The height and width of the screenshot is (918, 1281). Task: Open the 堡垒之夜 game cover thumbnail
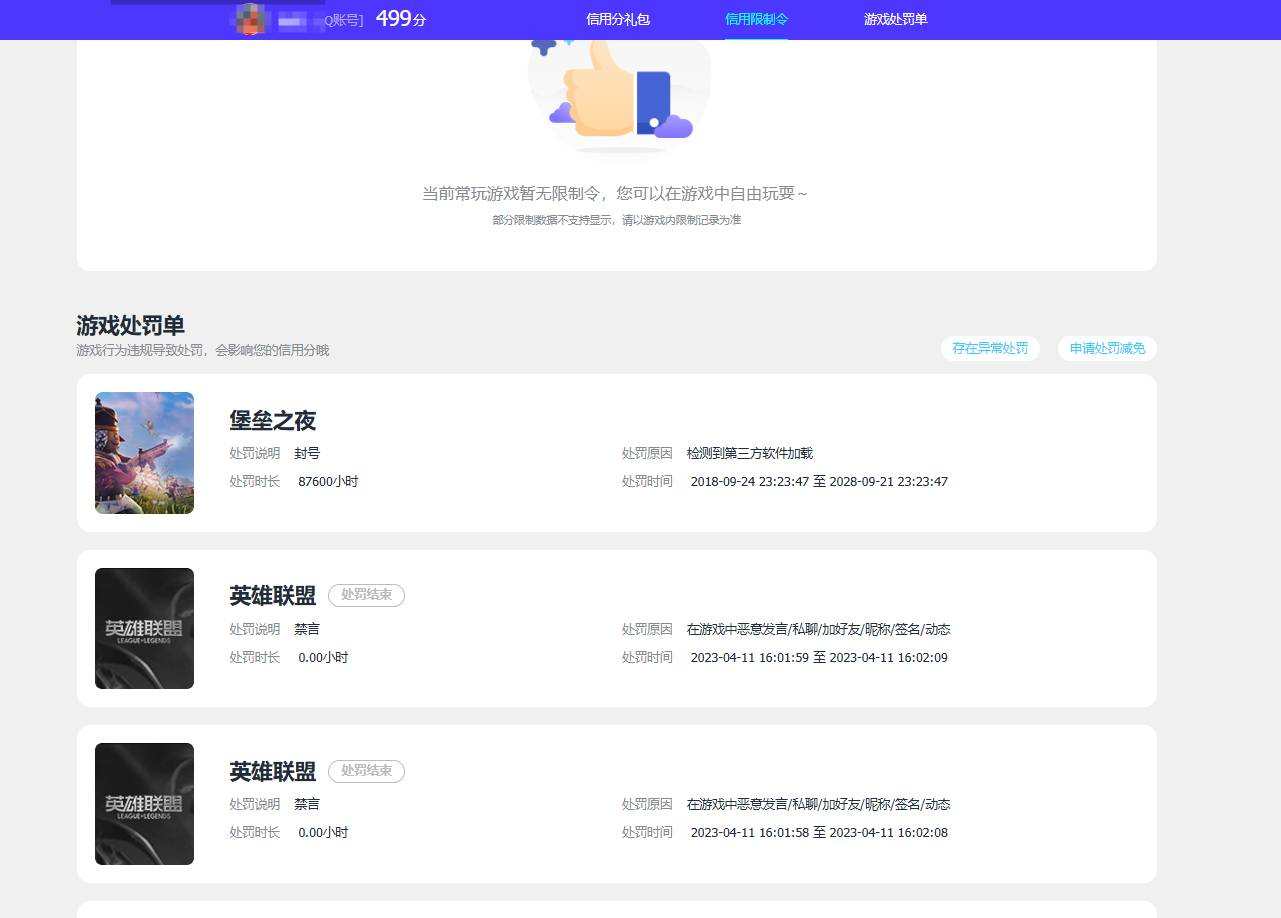click(x=144, y=453)
